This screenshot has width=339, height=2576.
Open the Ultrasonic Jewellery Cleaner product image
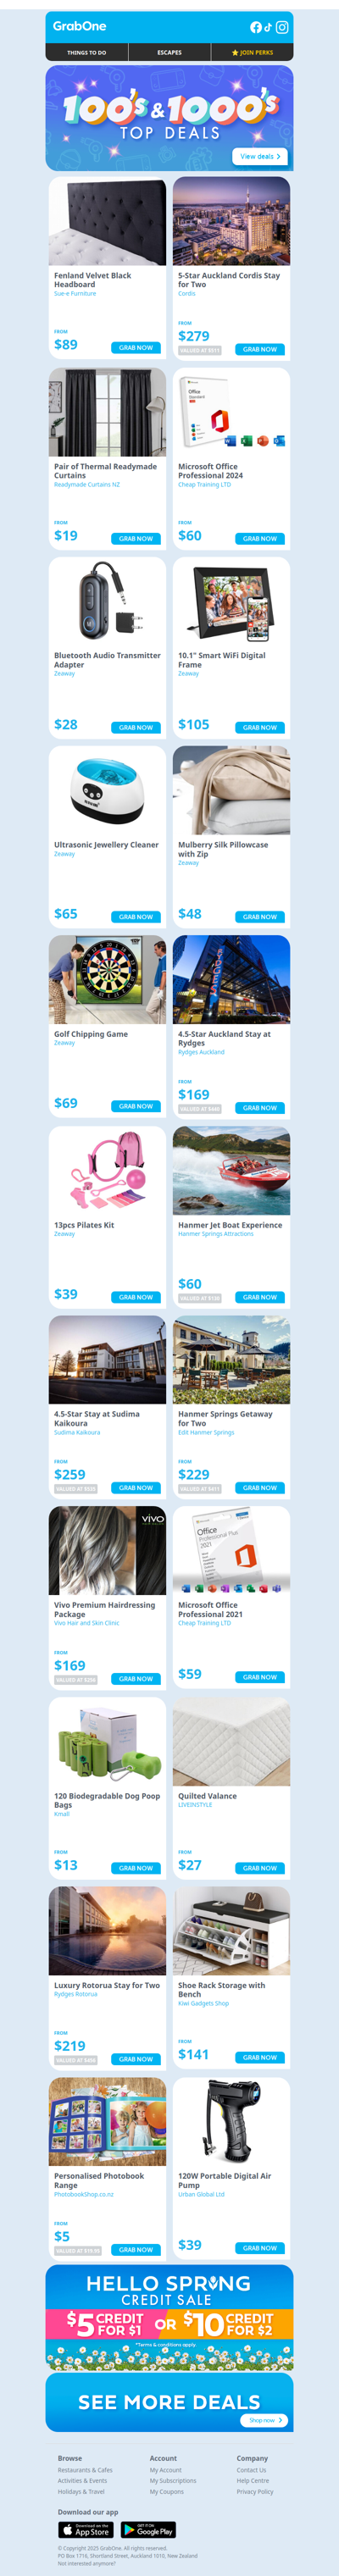pyautogui.click(x=108, y=790)
